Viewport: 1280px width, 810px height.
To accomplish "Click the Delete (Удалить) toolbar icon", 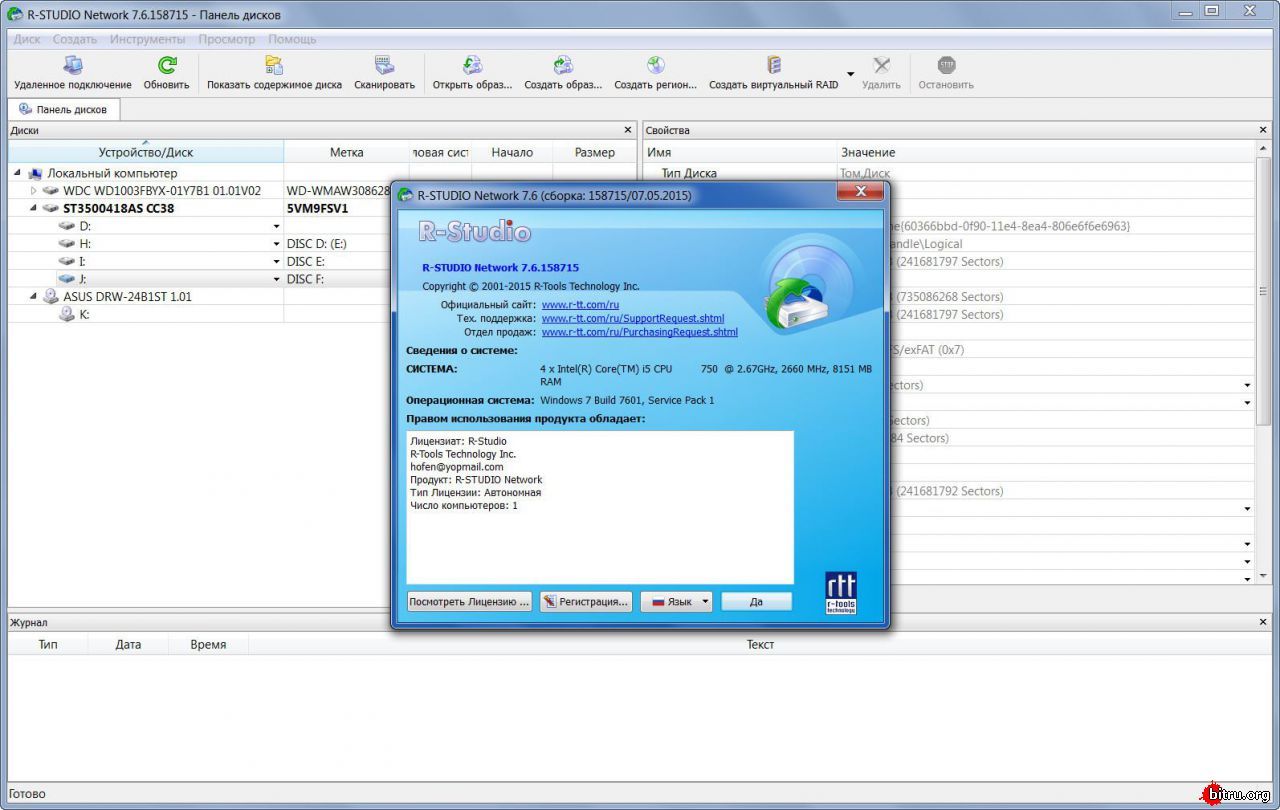I will (881, 65).
